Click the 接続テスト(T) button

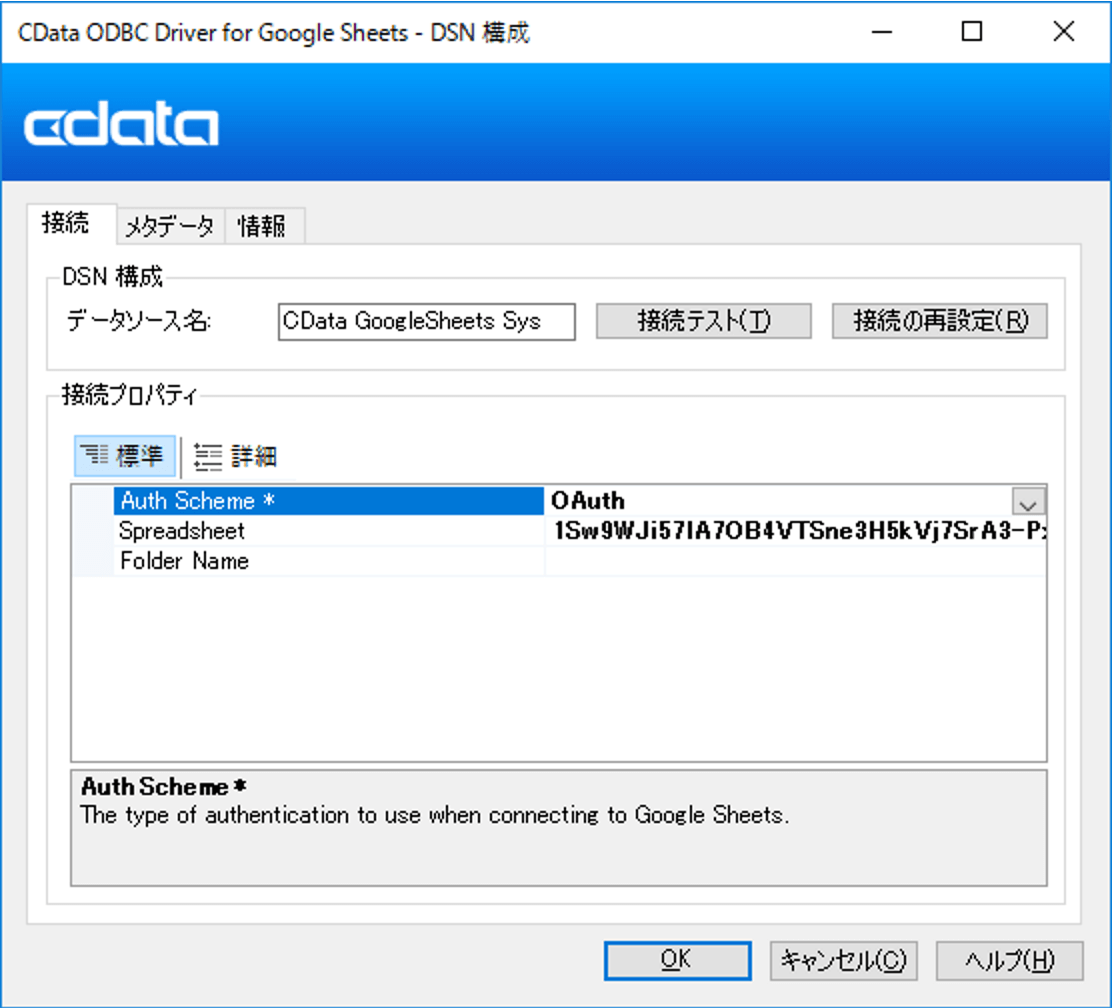point(703,321)
